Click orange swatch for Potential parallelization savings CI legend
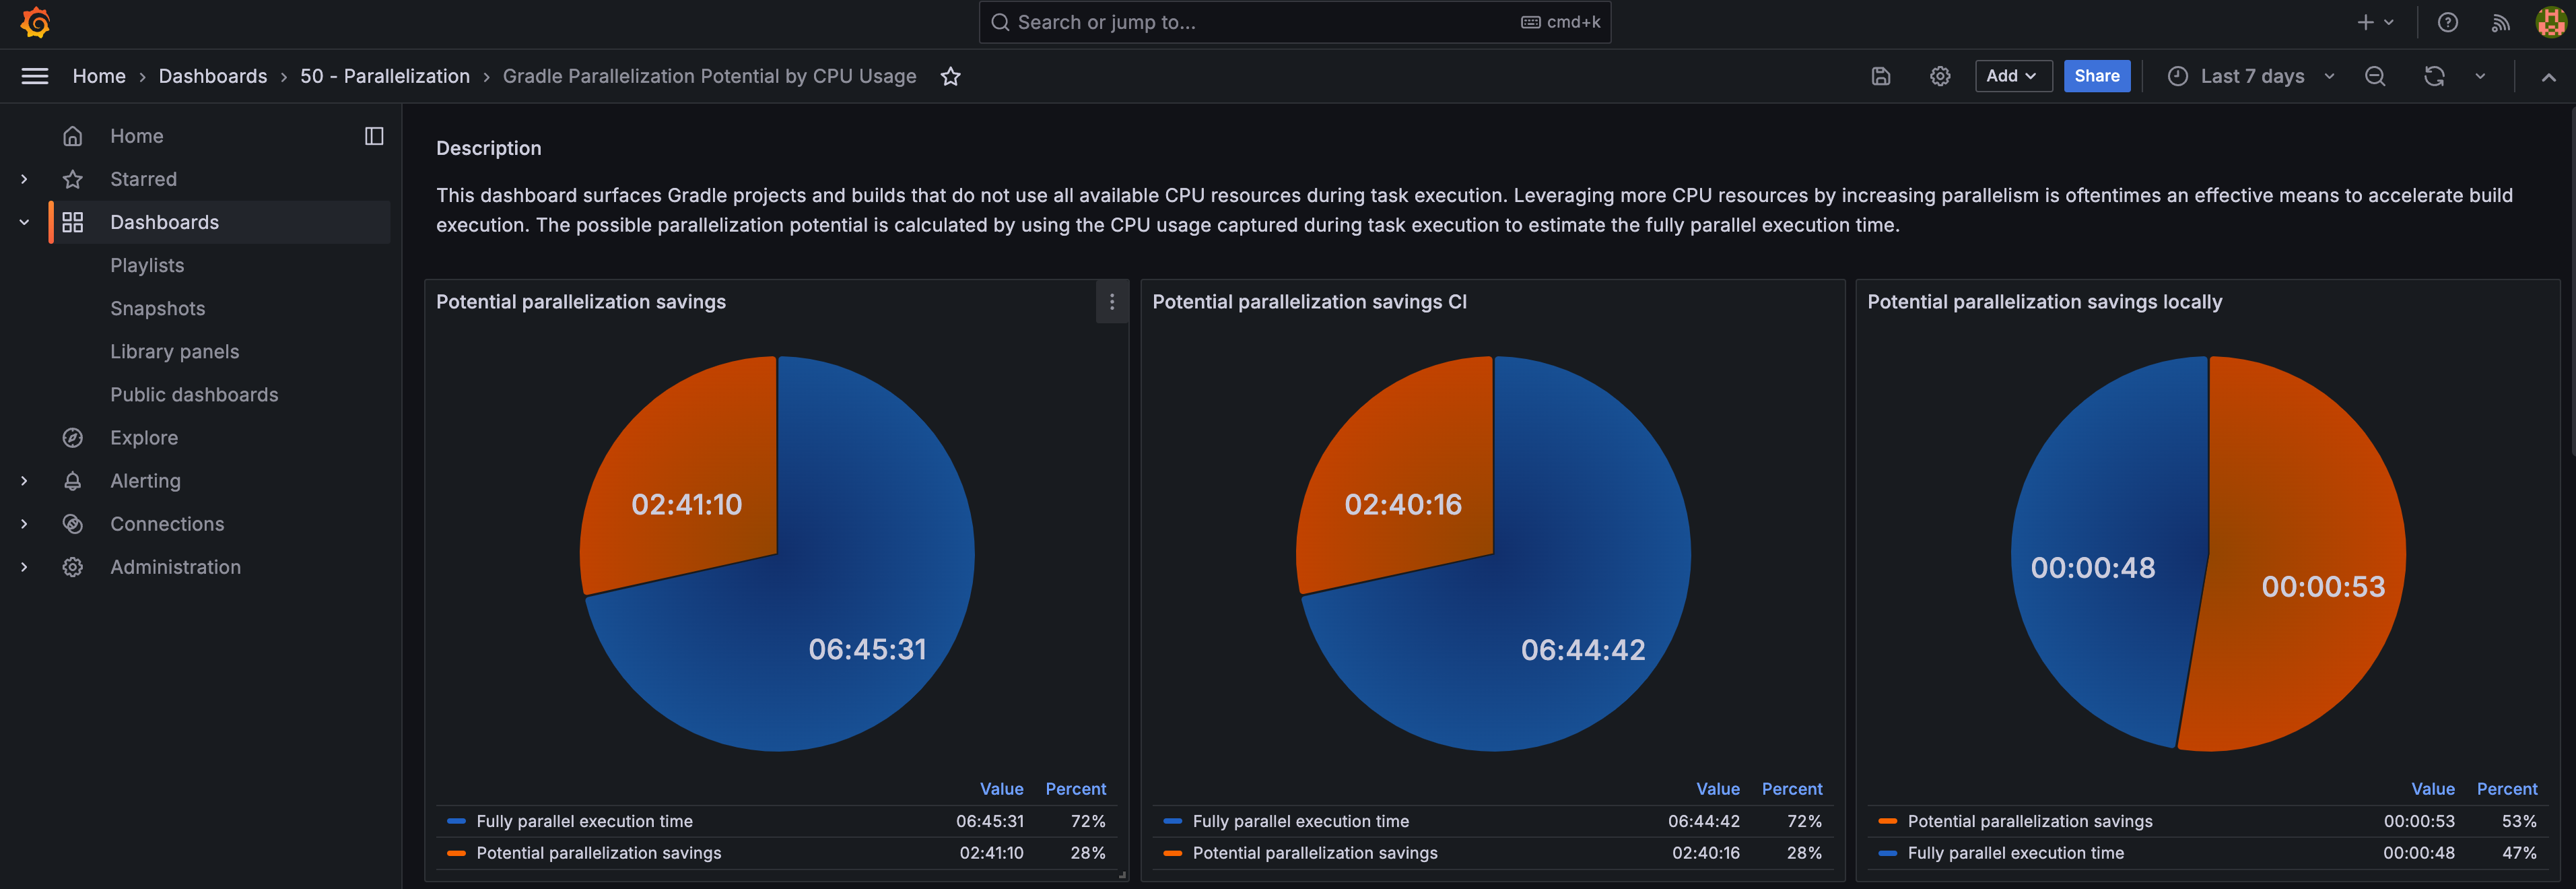 click(1173, 853)
